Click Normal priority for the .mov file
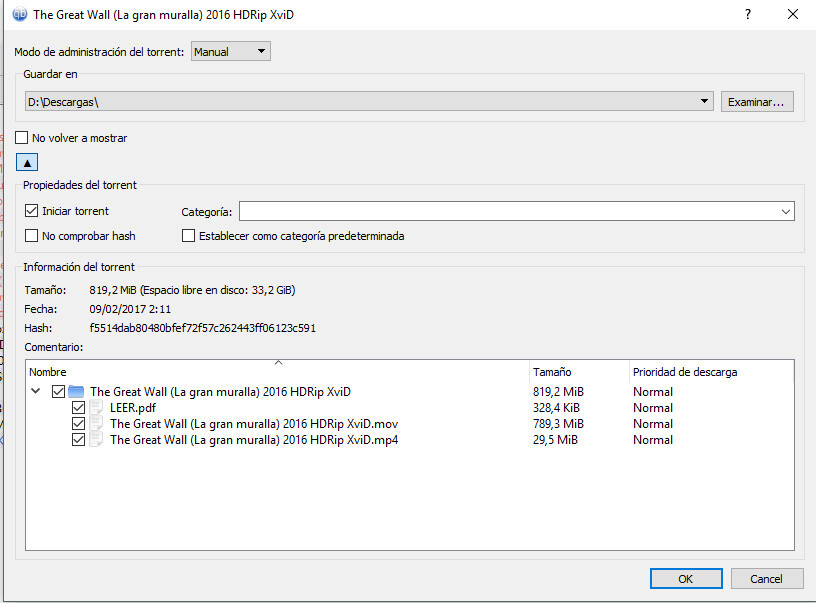816x603 pixels. 653,424
